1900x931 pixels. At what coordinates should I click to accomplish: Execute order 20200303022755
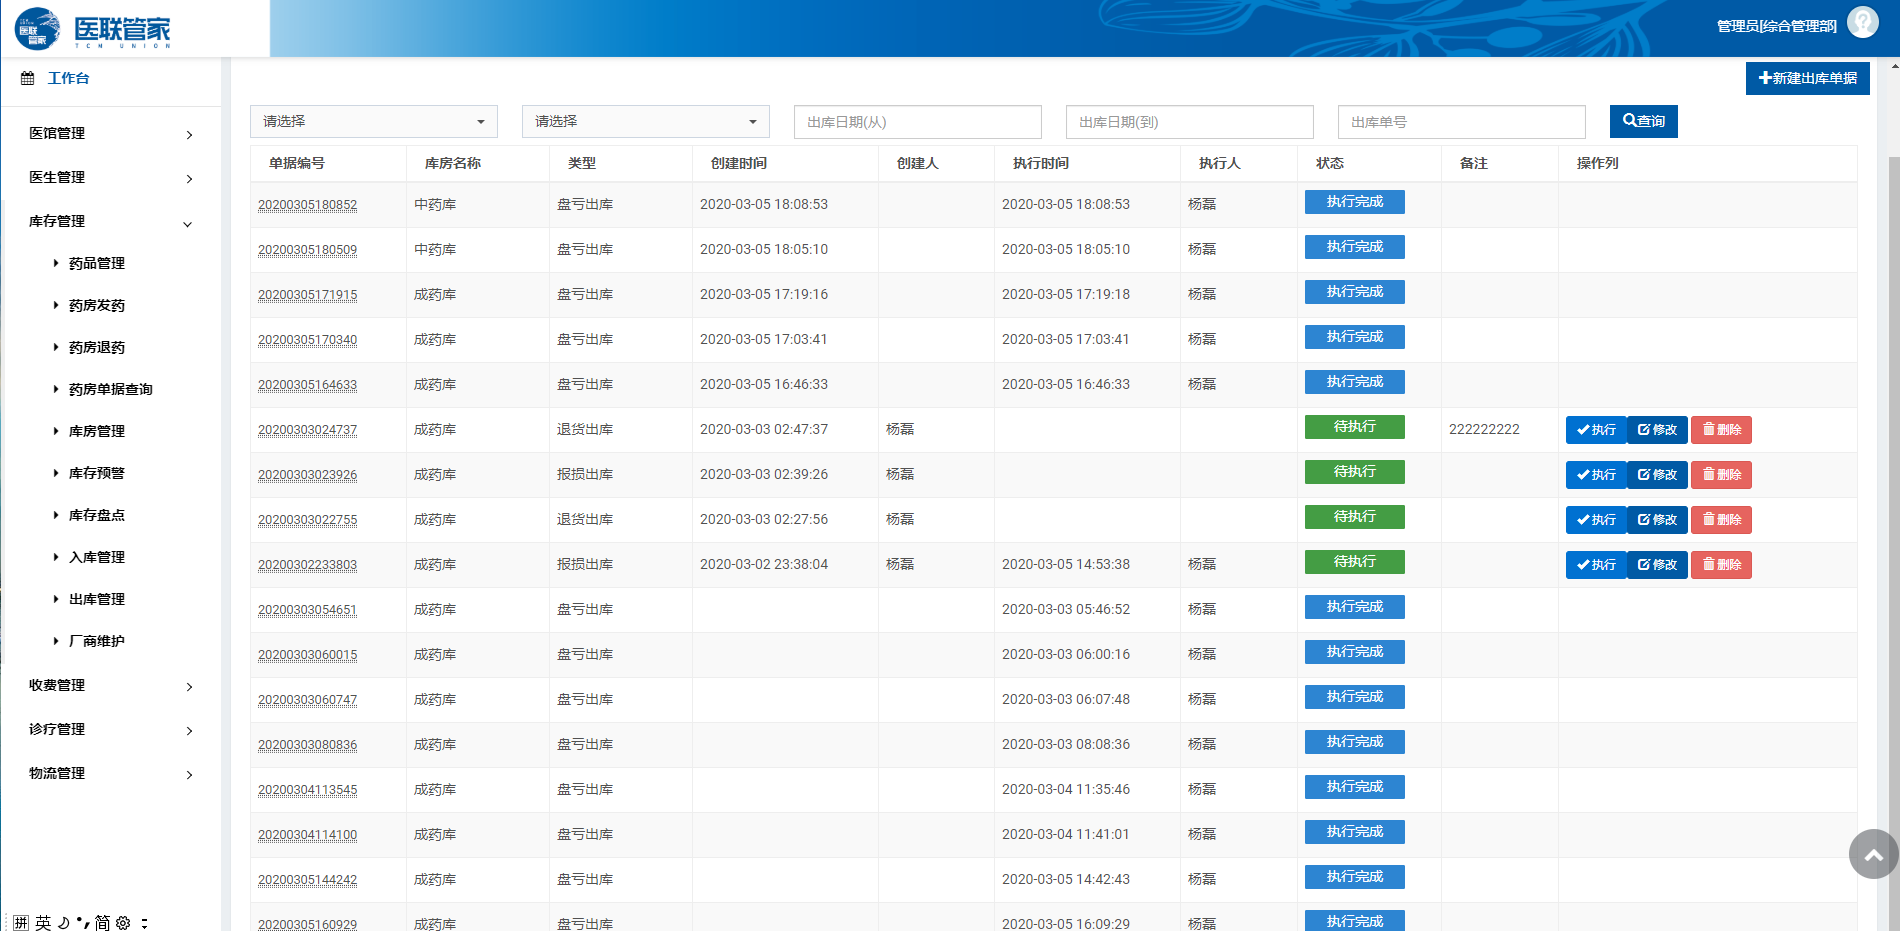(x=1596, y=520)
